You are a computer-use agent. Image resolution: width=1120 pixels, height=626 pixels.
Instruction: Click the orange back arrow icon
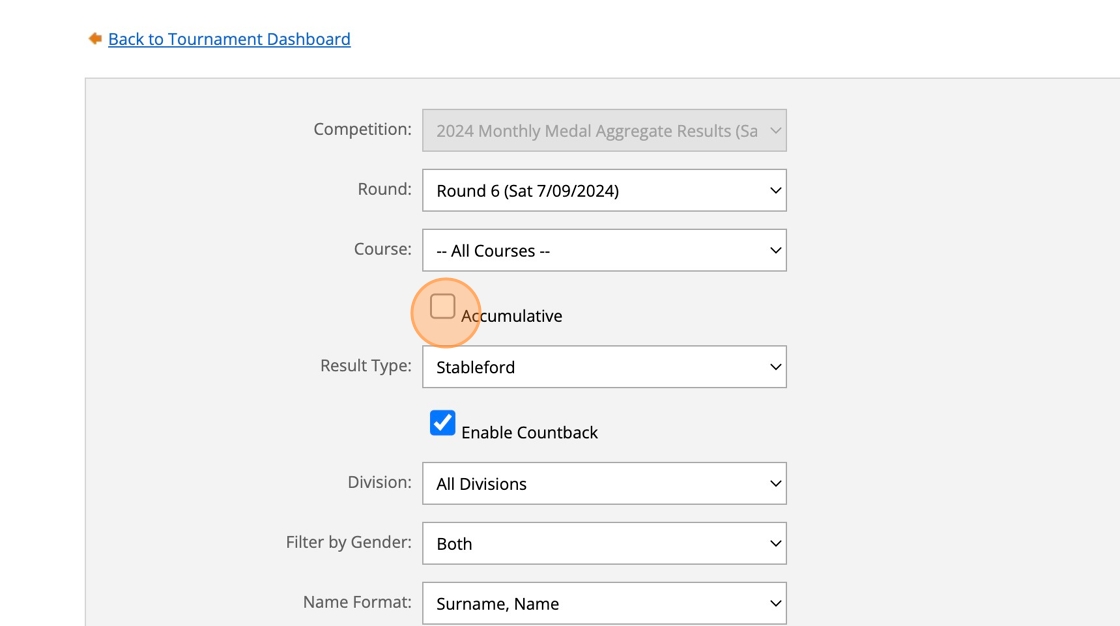pyautogui.click(x=95, y=39)
